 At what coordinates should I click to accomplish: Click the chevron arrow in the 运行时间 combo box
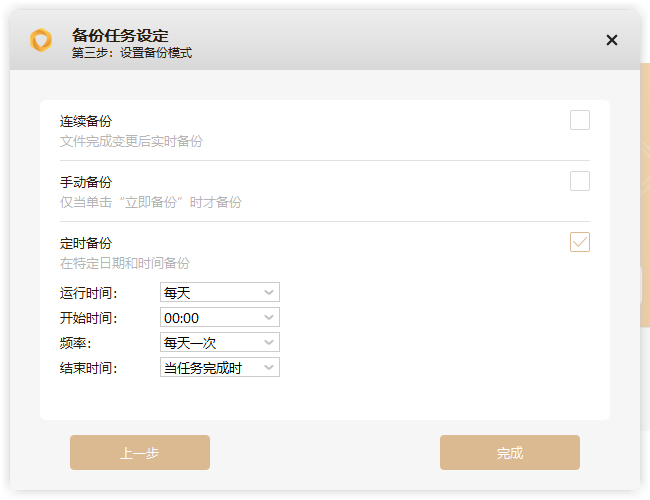point(269,293)
